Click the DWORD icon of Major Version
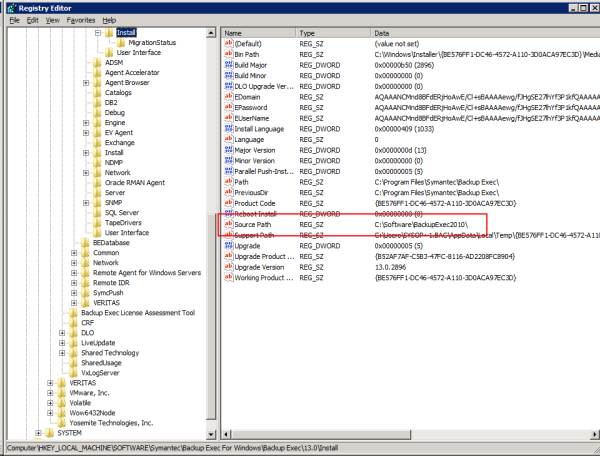600x456 pixels. point(228,150)
